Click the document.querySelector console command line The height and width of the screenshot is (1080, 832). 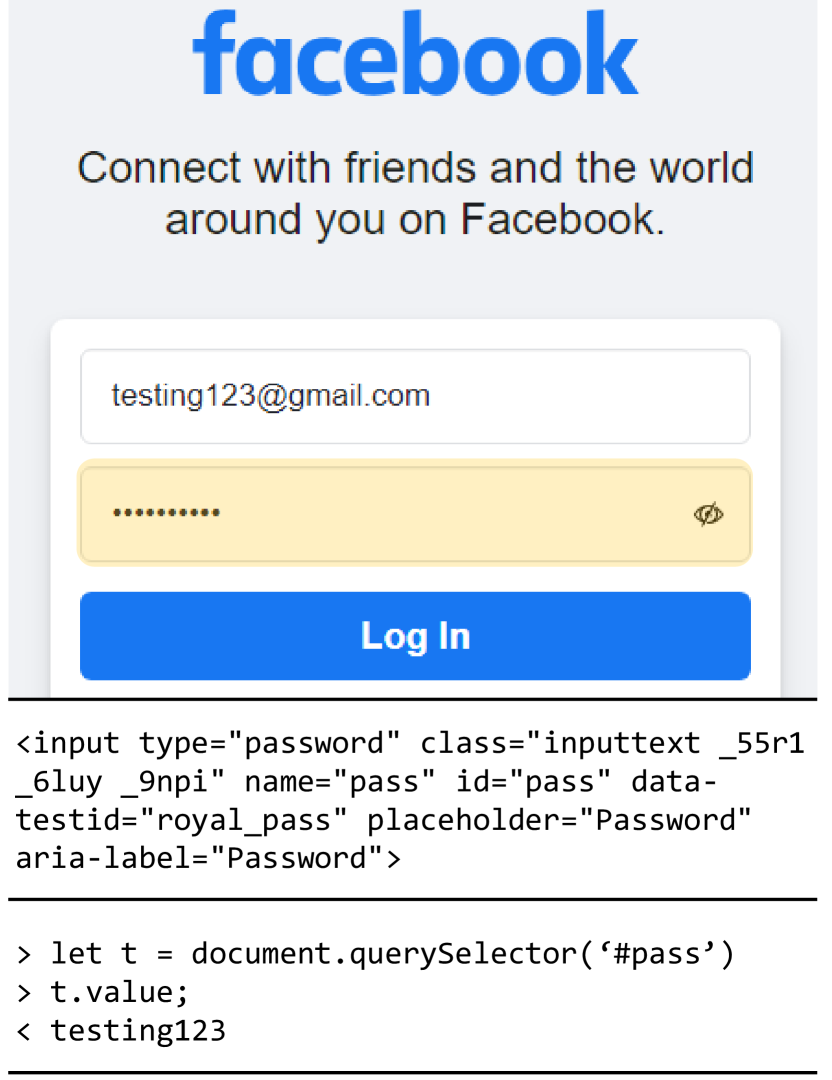(393, 954)
